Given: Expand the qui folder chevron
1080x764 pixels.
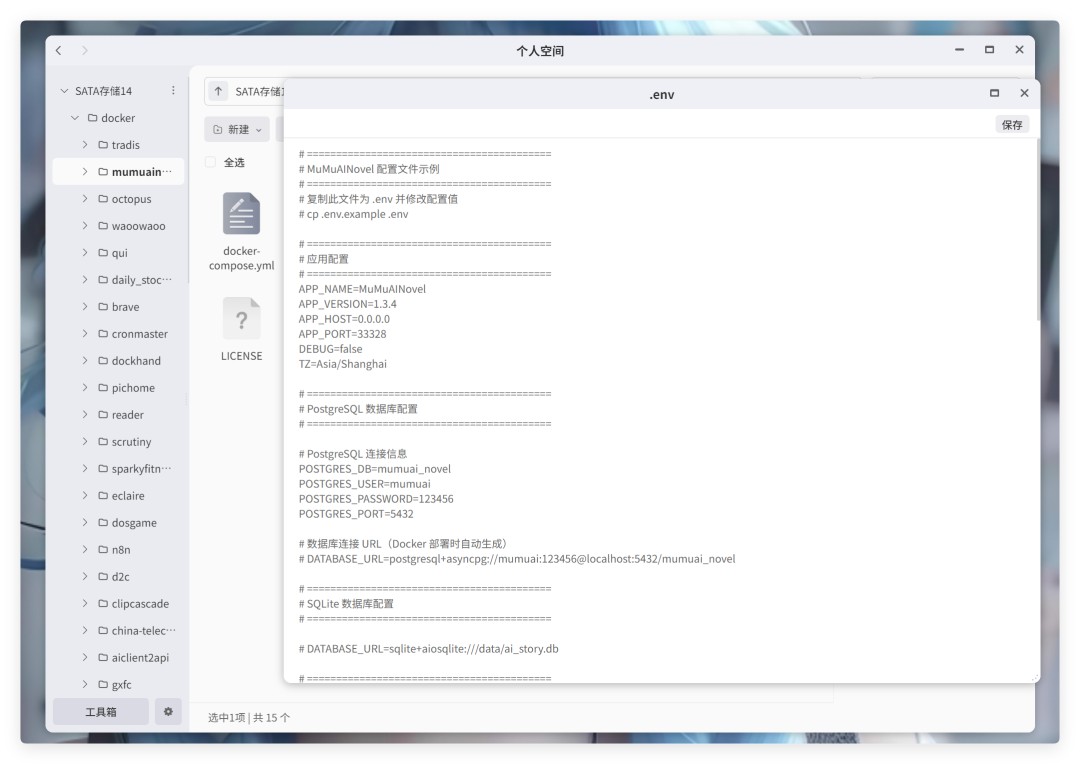Looking at the screenshot, I should pyautogui.click(x=85, y=252).
